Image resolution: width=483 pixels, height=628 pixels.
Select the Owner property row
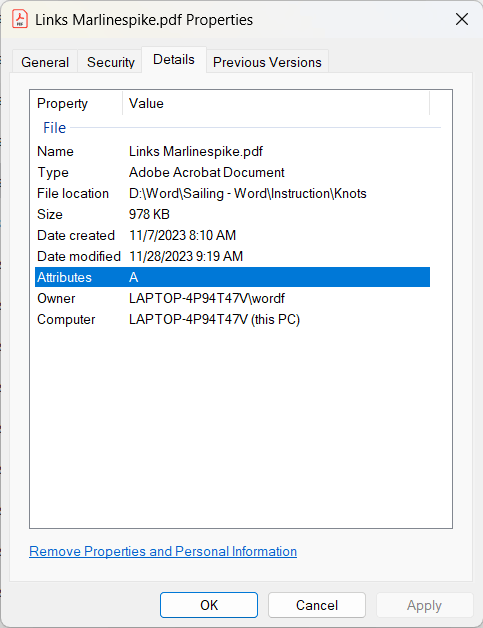232,298
